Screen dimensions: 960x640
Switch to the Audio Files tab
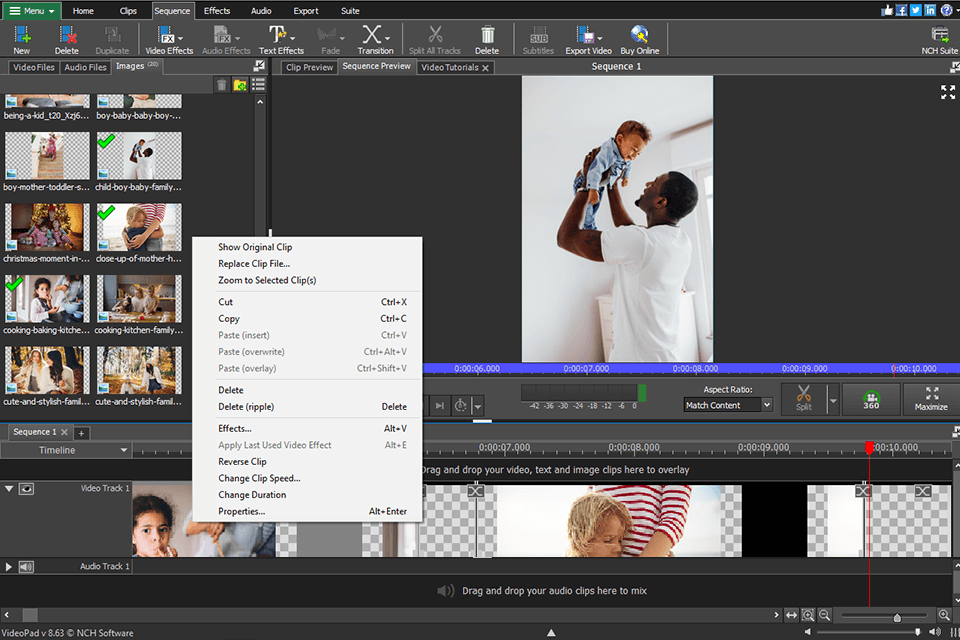point(85,67)
